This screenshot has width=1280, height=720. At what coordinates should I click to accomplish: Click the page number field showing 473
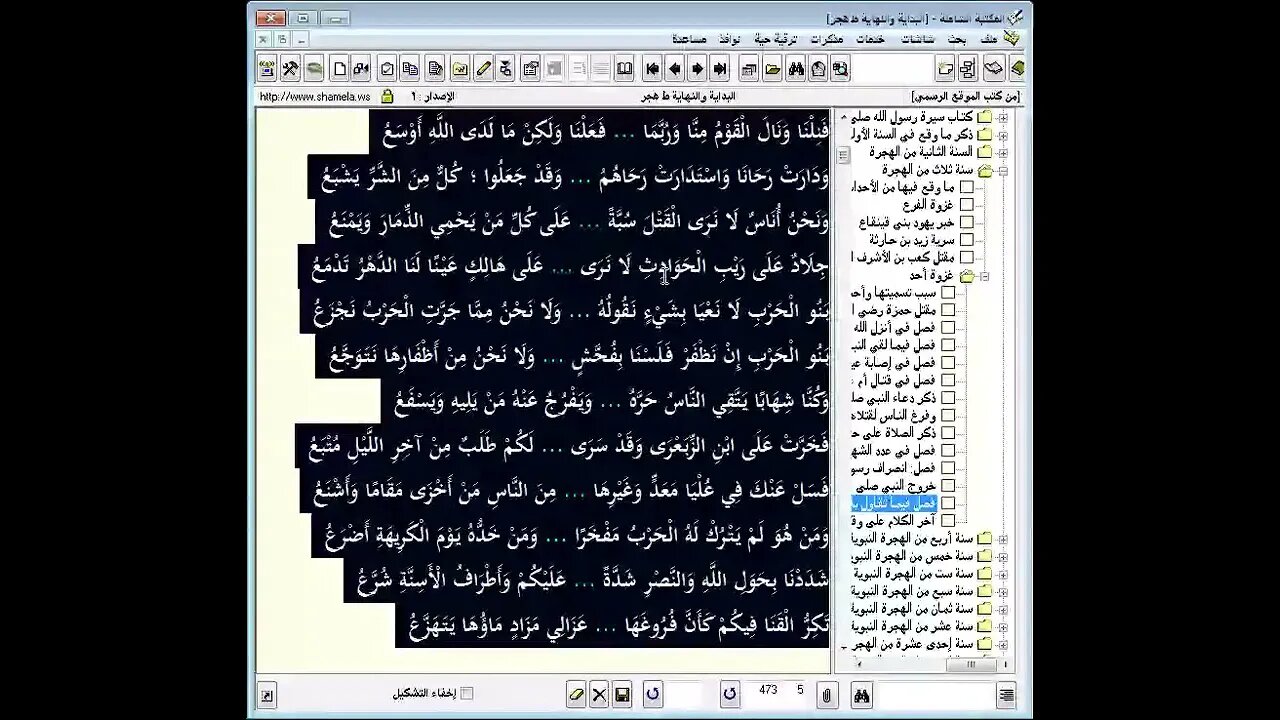coord(768,691)
